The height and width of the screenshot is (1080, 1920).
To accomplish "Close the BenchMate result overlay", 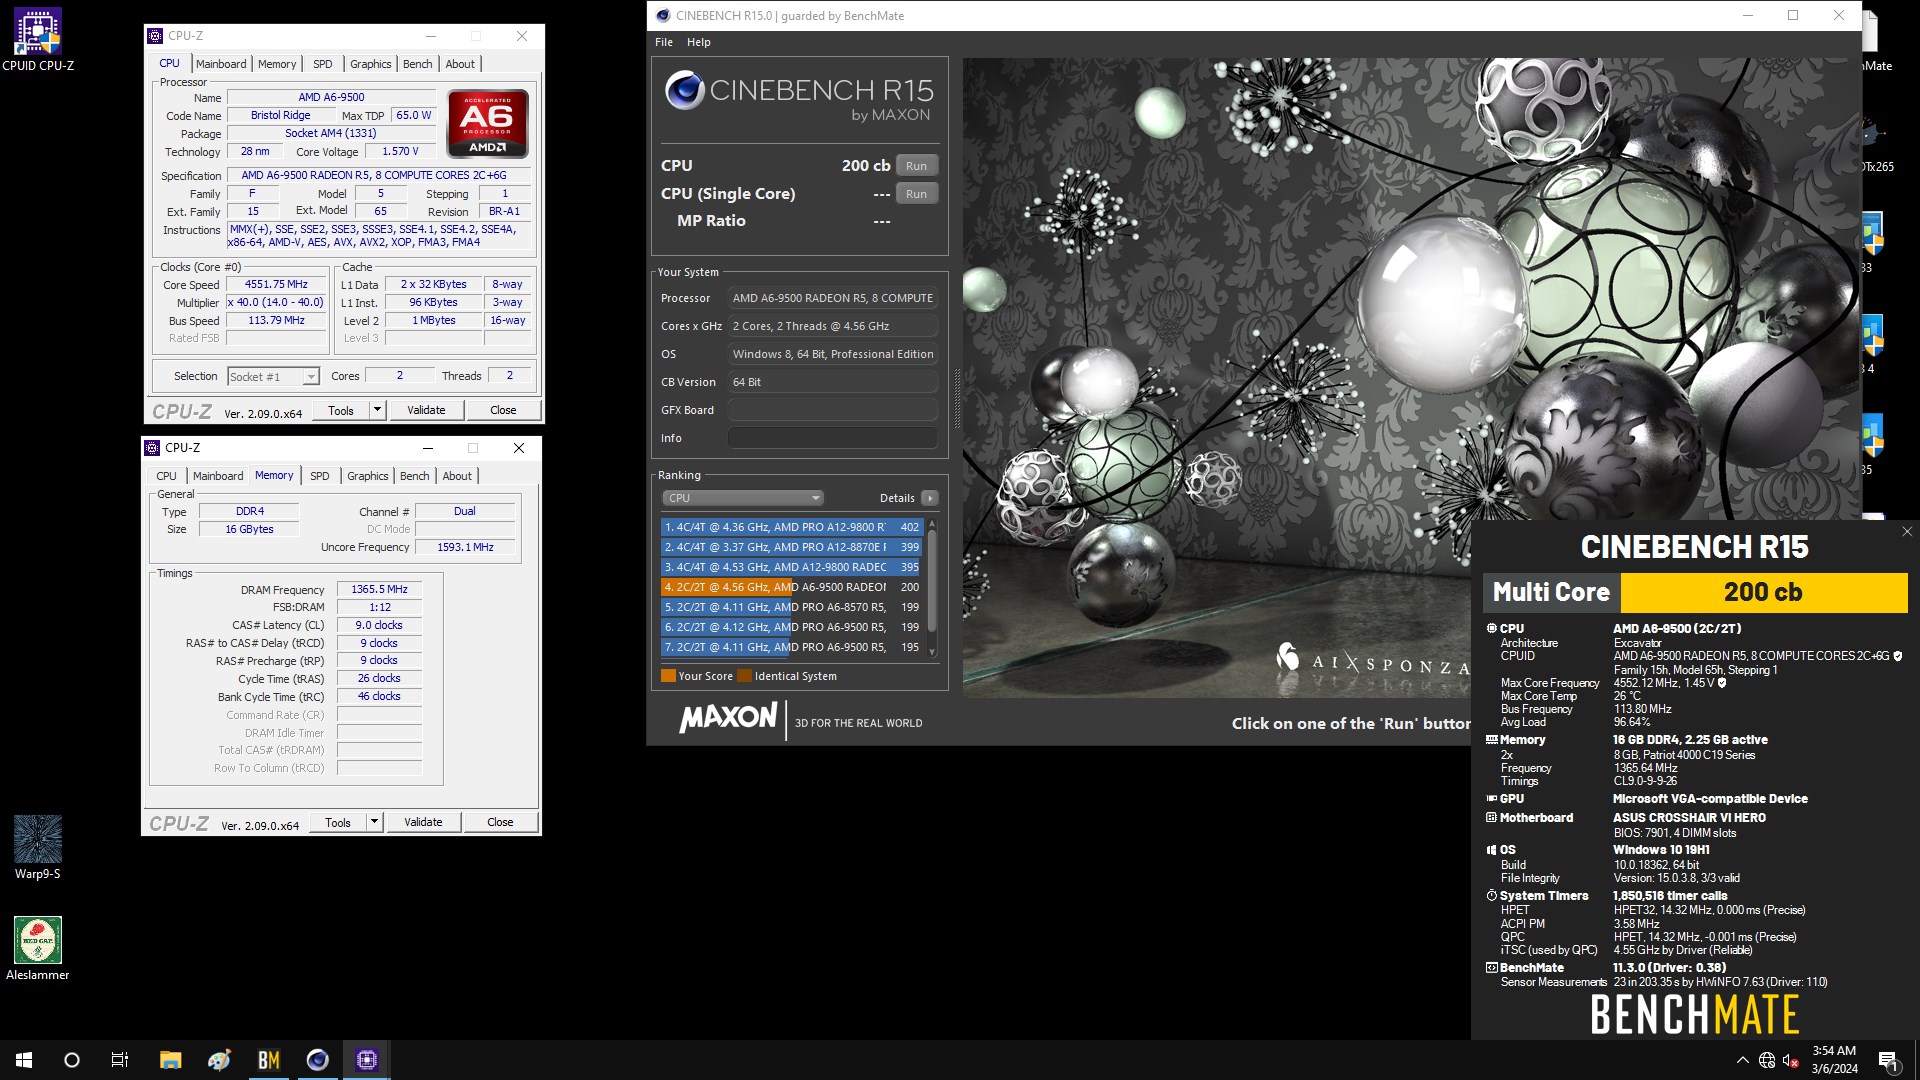I will coord(1907,532).
